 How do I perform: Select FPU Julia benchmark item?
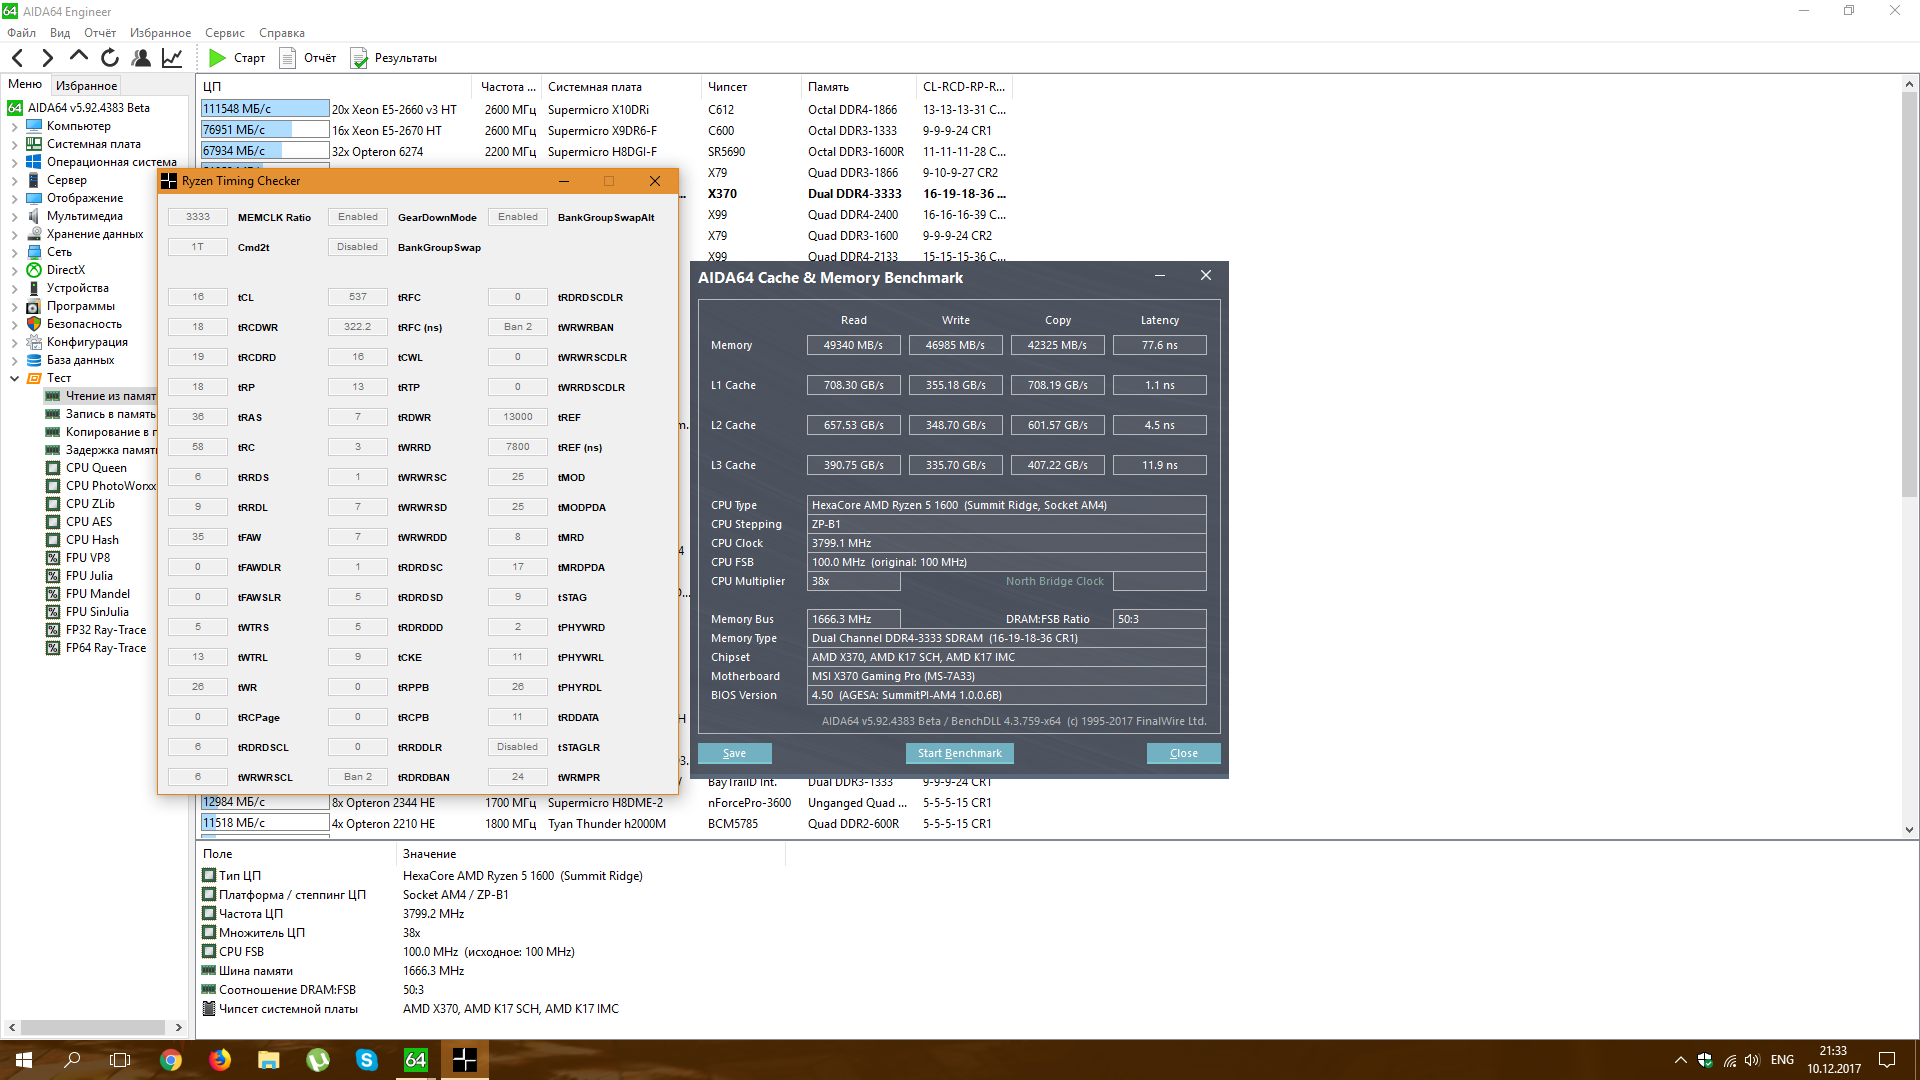[89, 576]
